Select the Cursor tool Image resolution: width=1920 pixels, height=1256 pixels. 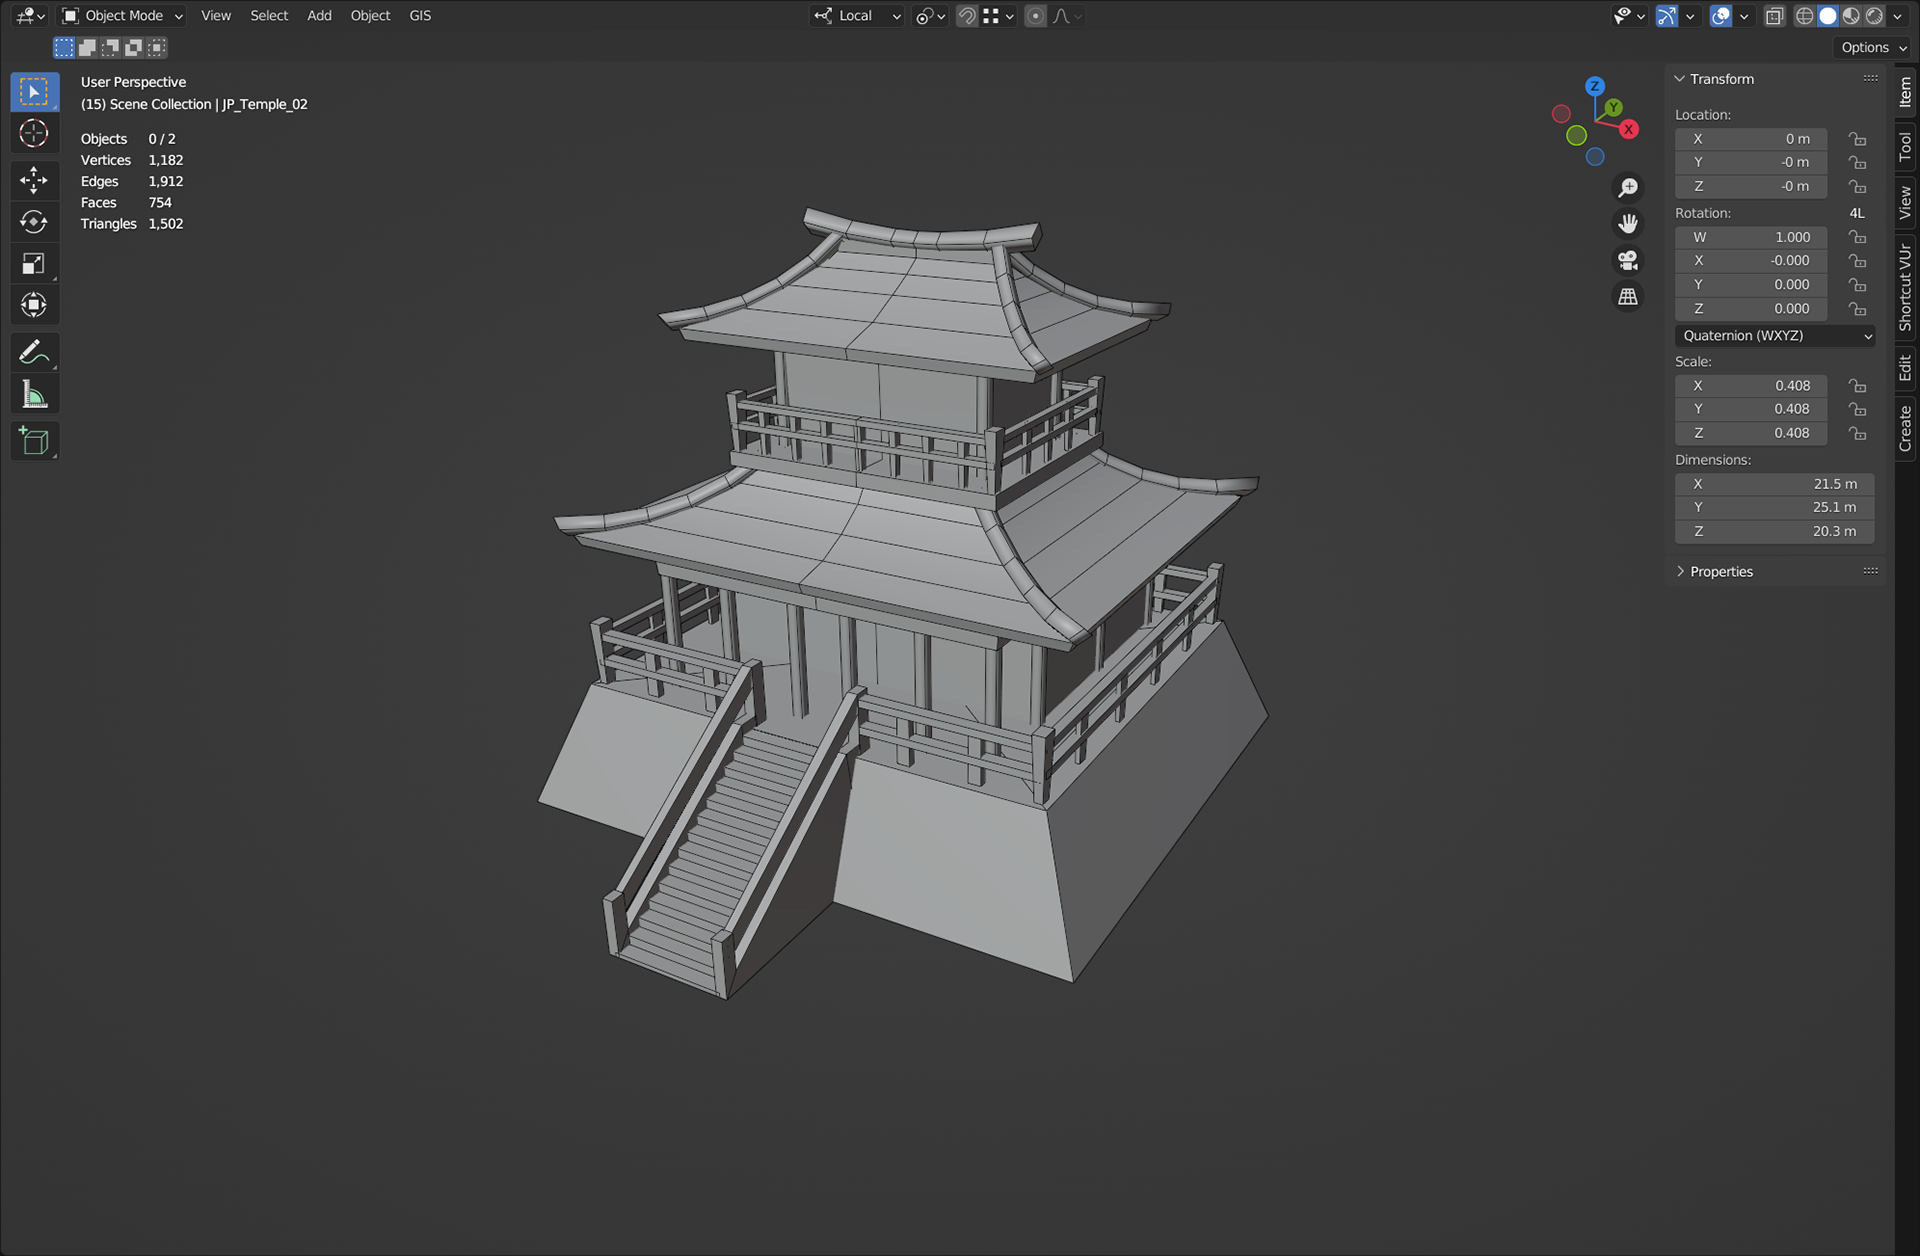click(x=34, y=134)
